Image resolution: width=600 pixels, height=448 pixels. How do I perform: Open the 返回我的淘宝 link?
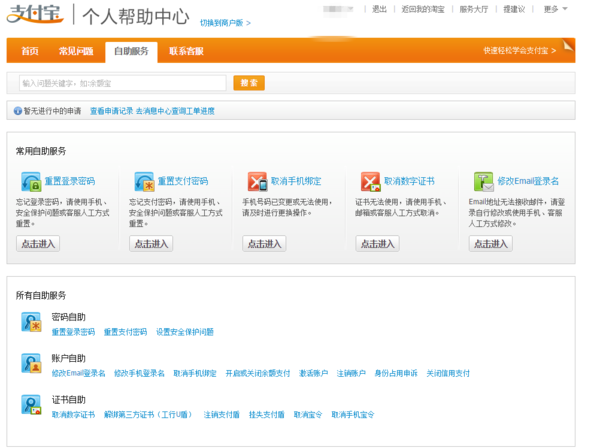[x=423, y=9]
